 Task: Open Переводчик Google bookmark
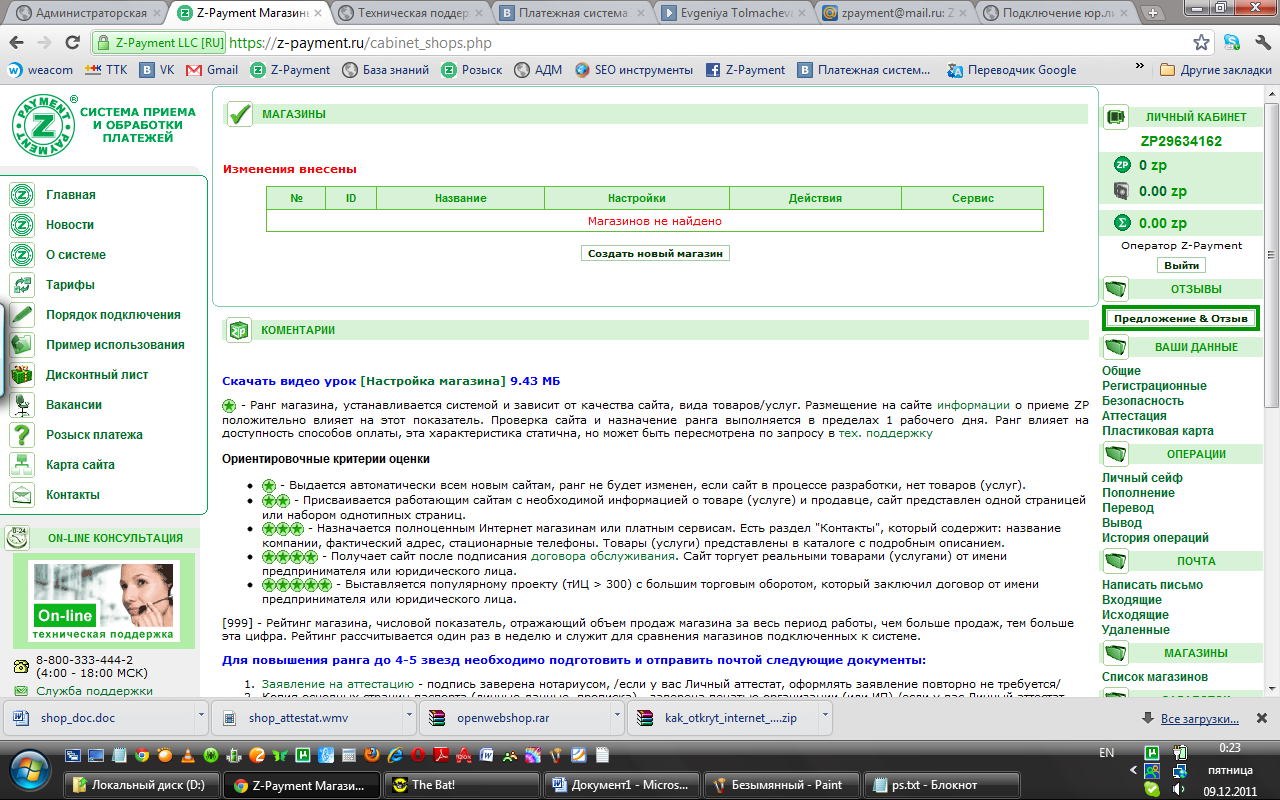(1011, 70)
